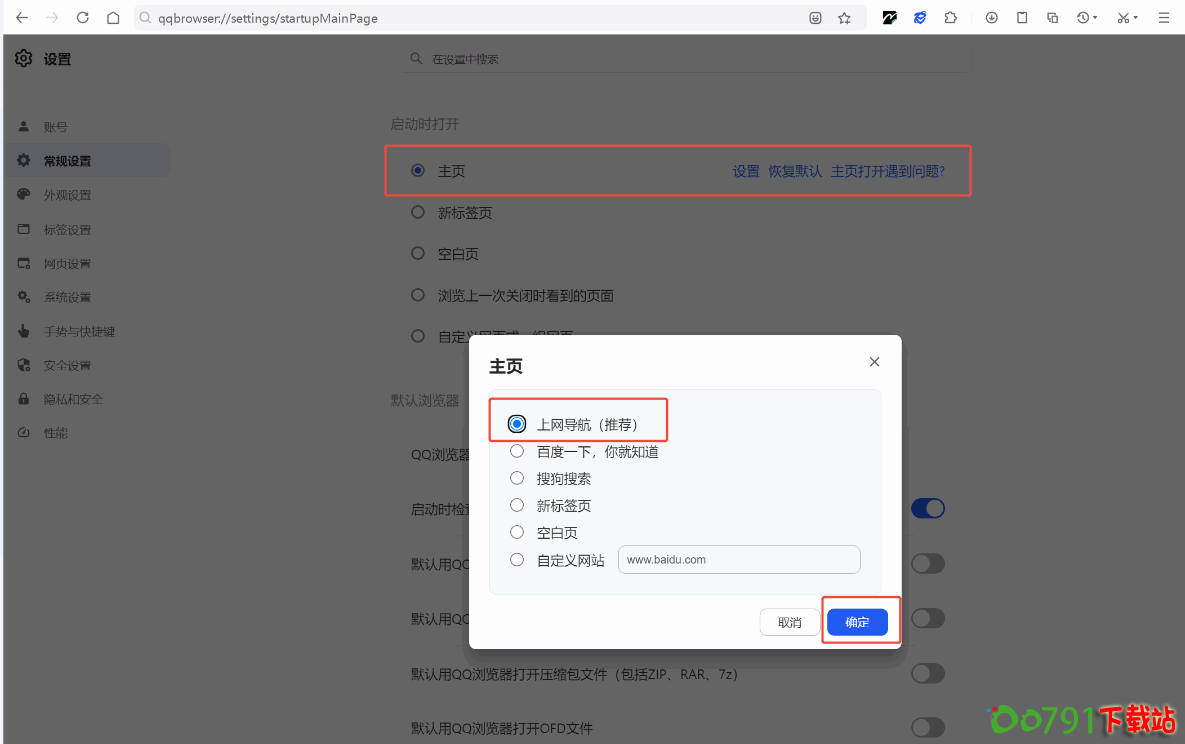The height and width of the screenshot is (744, 1185).
Task: Click the browser reload button
Action: tap(83, 18)
